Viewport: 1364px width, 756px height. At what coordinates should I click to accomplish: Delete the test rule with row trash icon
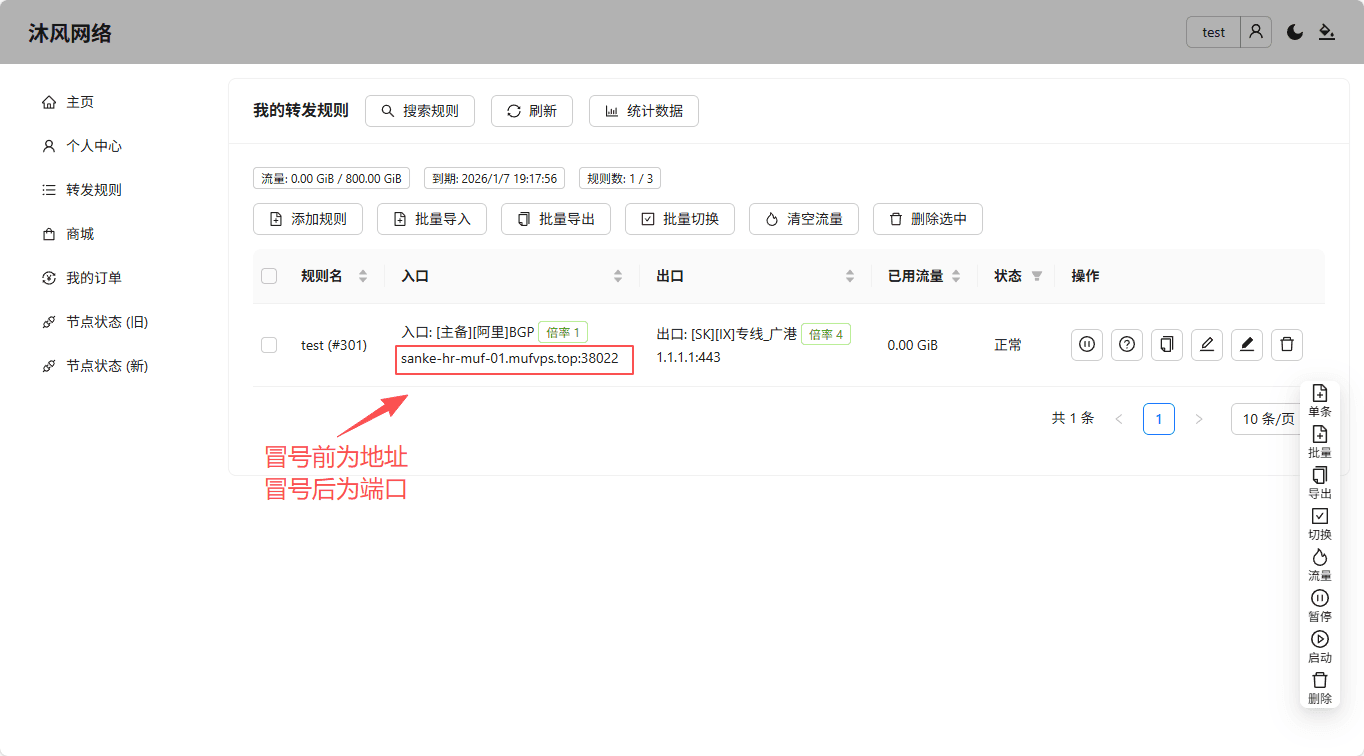pyautogui.click(x=1287, y=345)
